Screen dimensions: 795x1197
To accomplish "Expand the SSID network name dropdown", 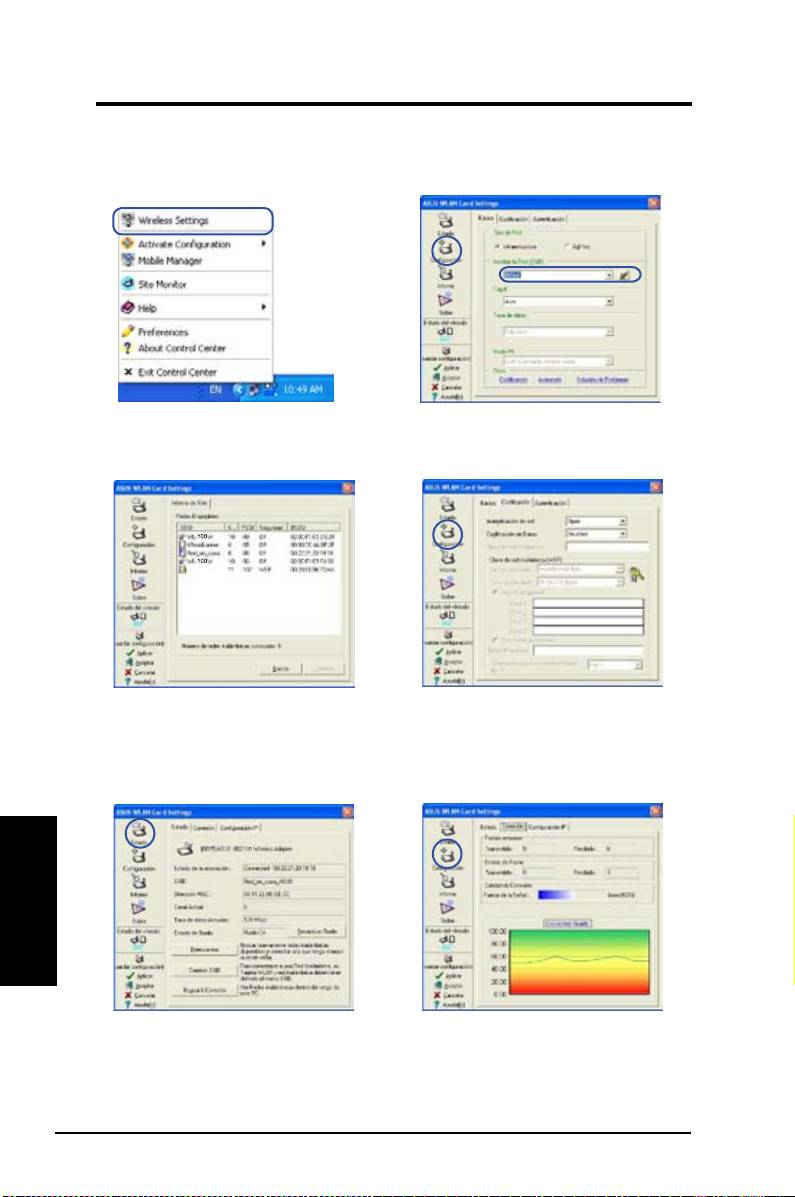I will pyautogui.click(x=609, y=274).
